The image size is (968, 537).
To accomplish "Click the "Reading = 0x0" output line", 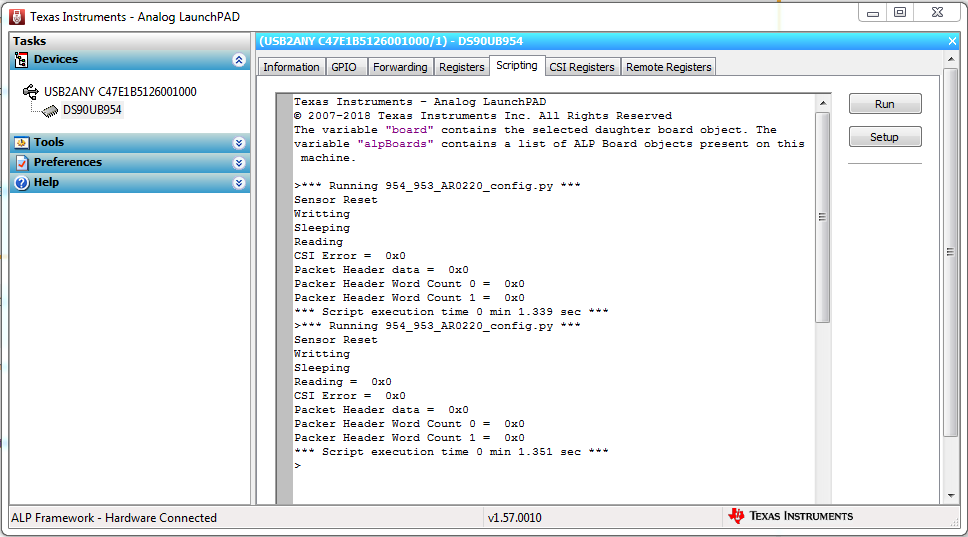I will tap(343, 382).
